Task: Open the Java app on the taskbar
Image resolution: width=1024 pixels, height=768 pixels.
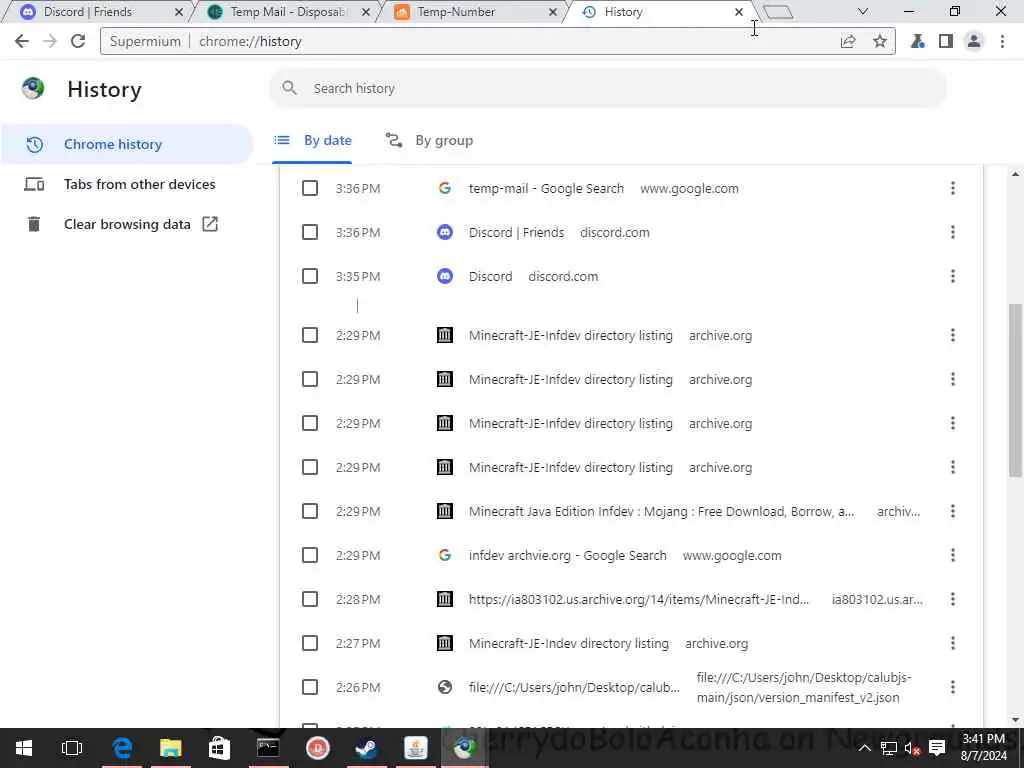Action: (x=415, y=748)
